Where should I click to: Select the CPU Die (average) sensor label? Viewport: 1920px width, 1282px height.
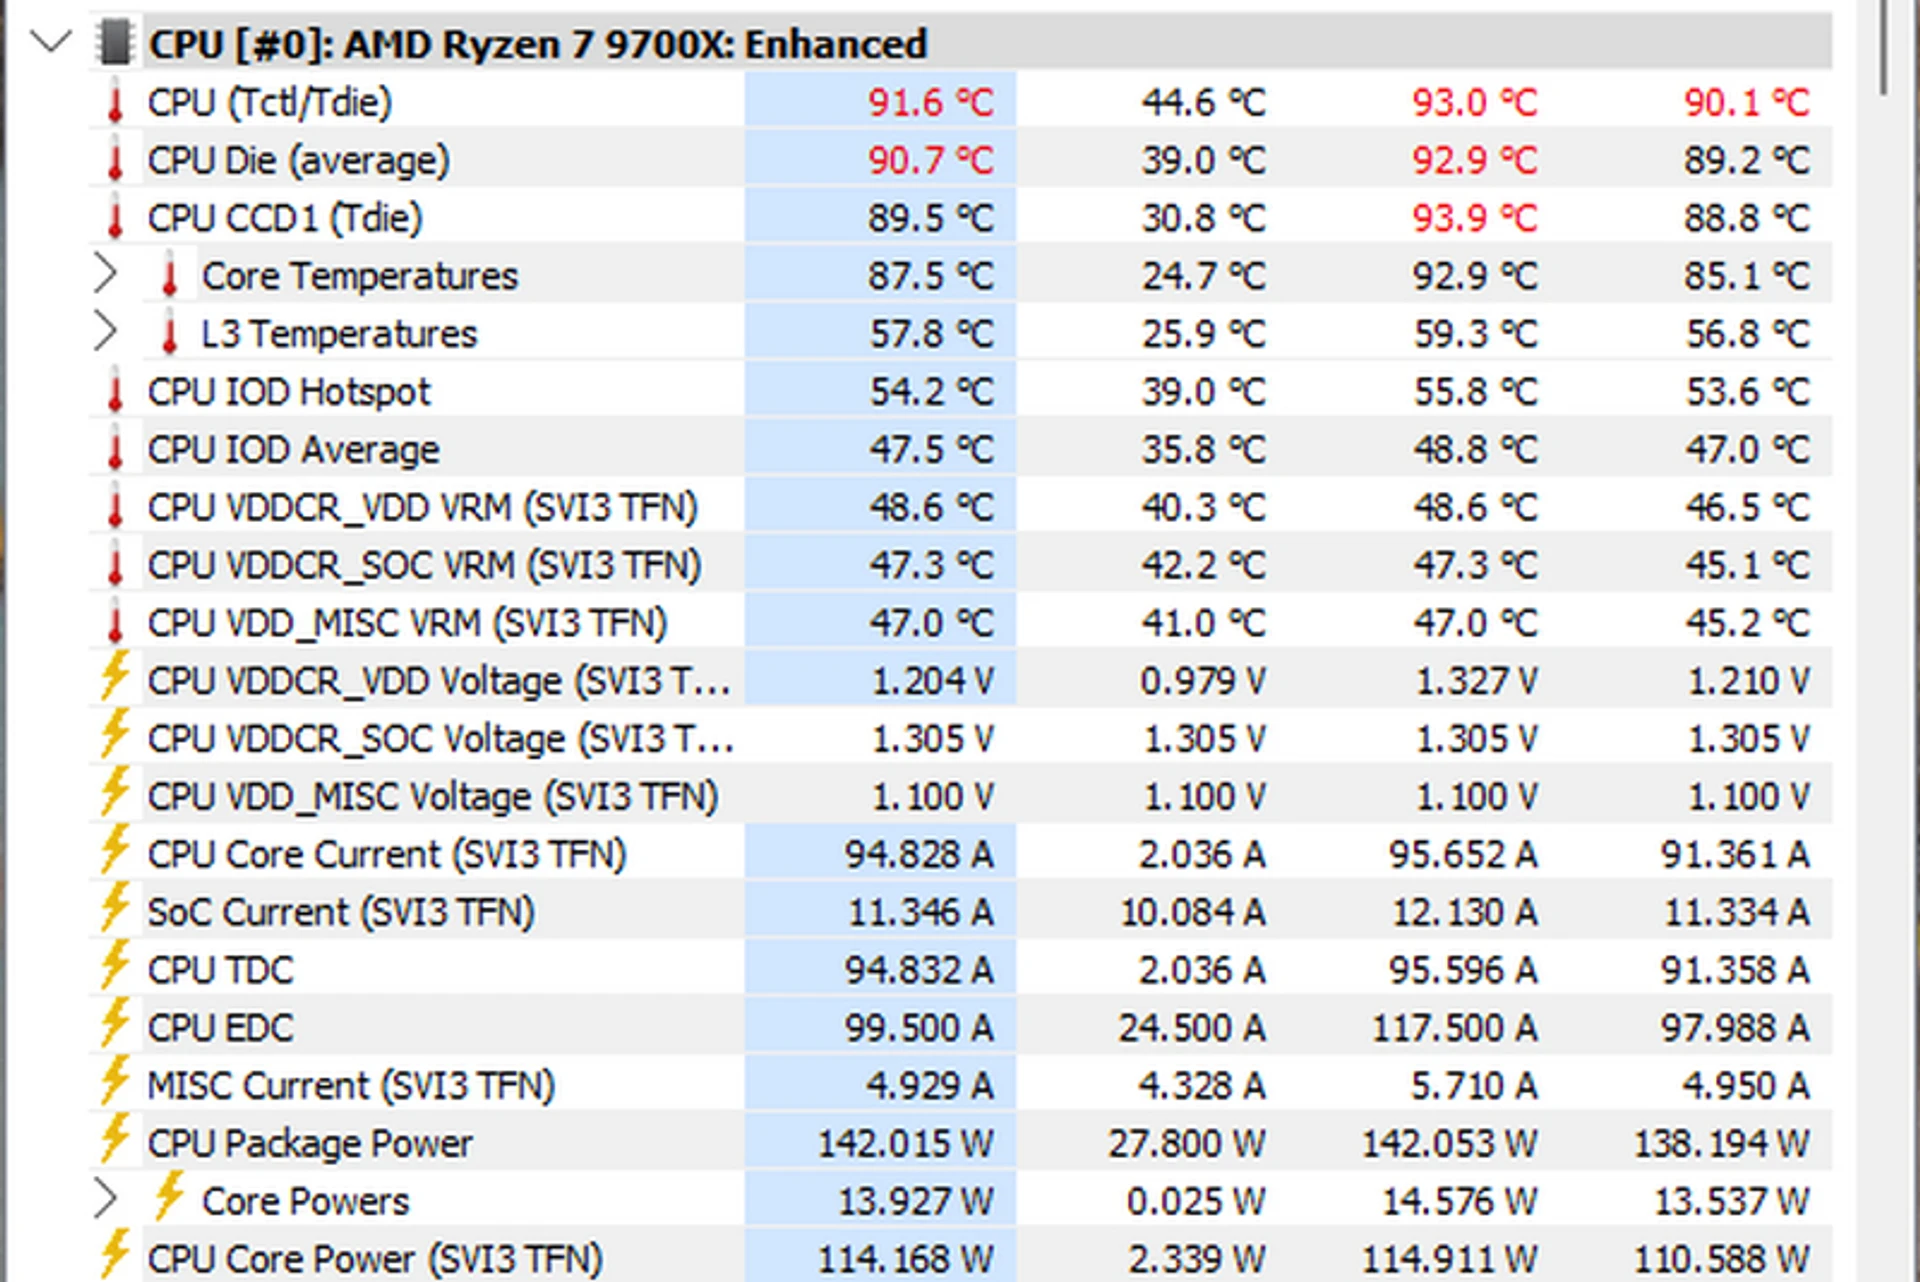pos(299,161)
